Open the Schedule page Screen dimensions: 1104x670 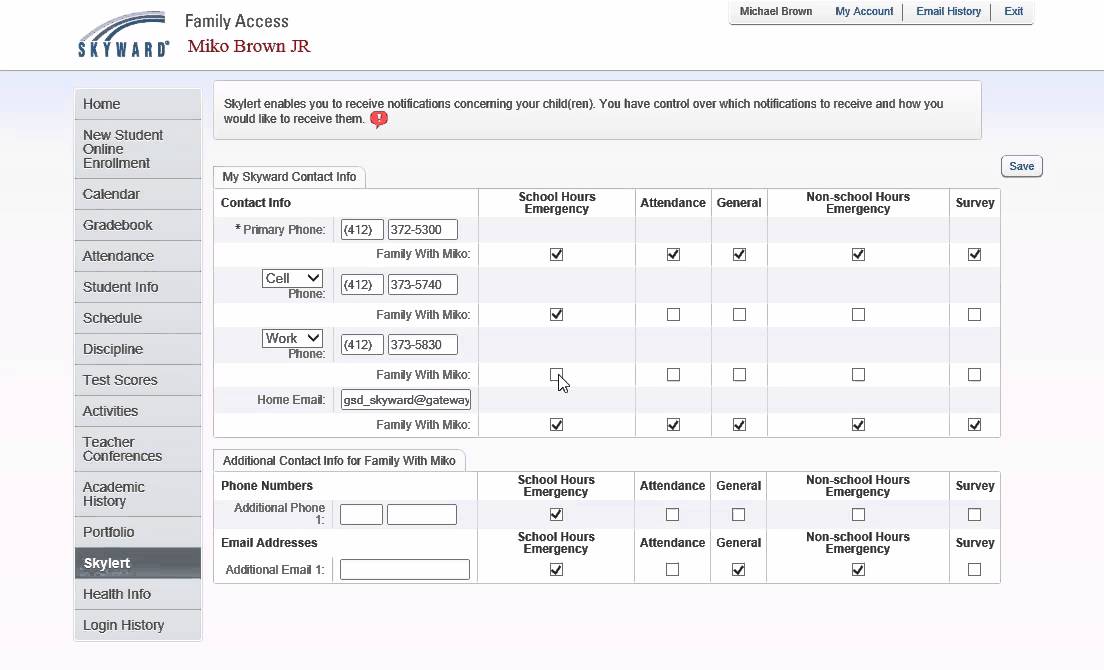coord(138,318)
